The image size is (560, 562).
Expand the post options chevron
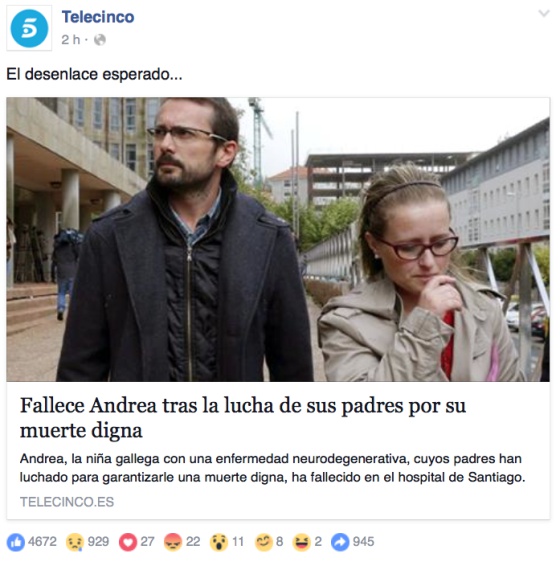click(544, 14)
